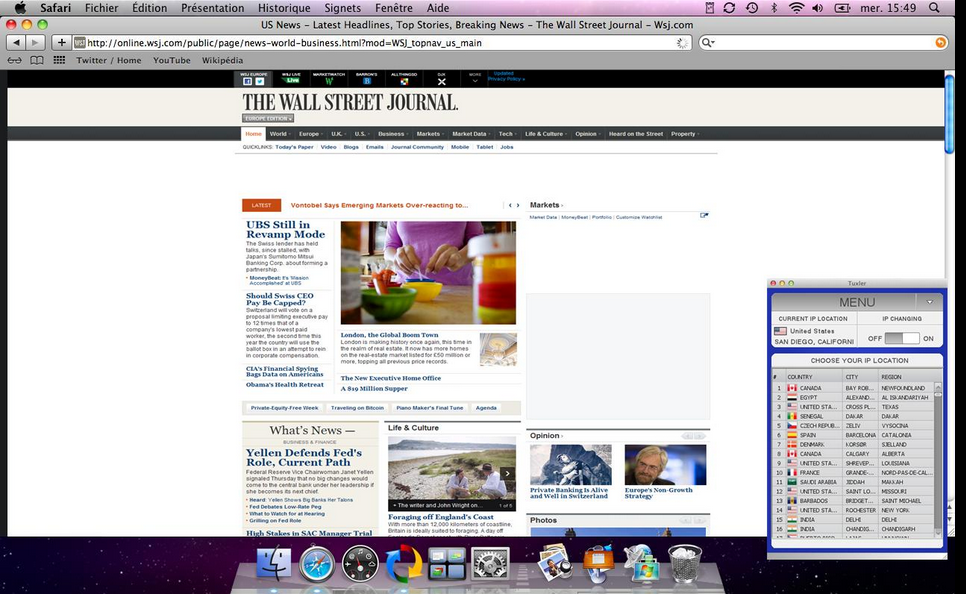Viewport: 966px width, 594px height.
Task: Open the World nav dropdown
Action: click(x=278, y=134)
